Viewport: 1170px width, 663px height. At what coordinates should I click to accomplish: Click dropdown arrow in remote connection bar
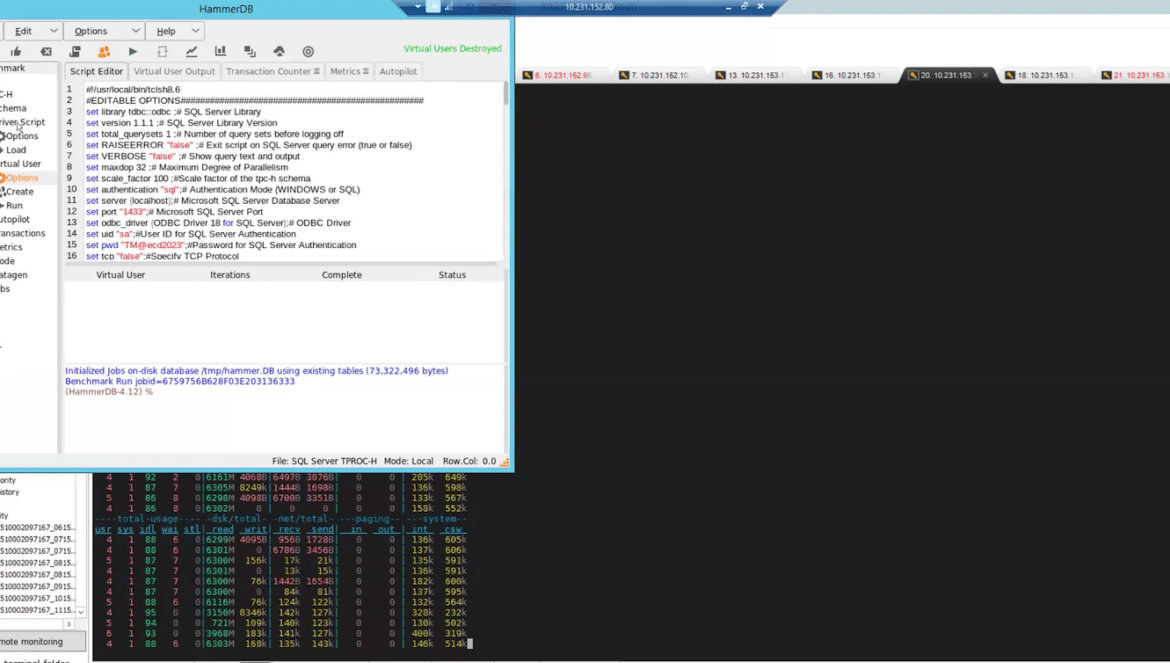tap(418, 7)
